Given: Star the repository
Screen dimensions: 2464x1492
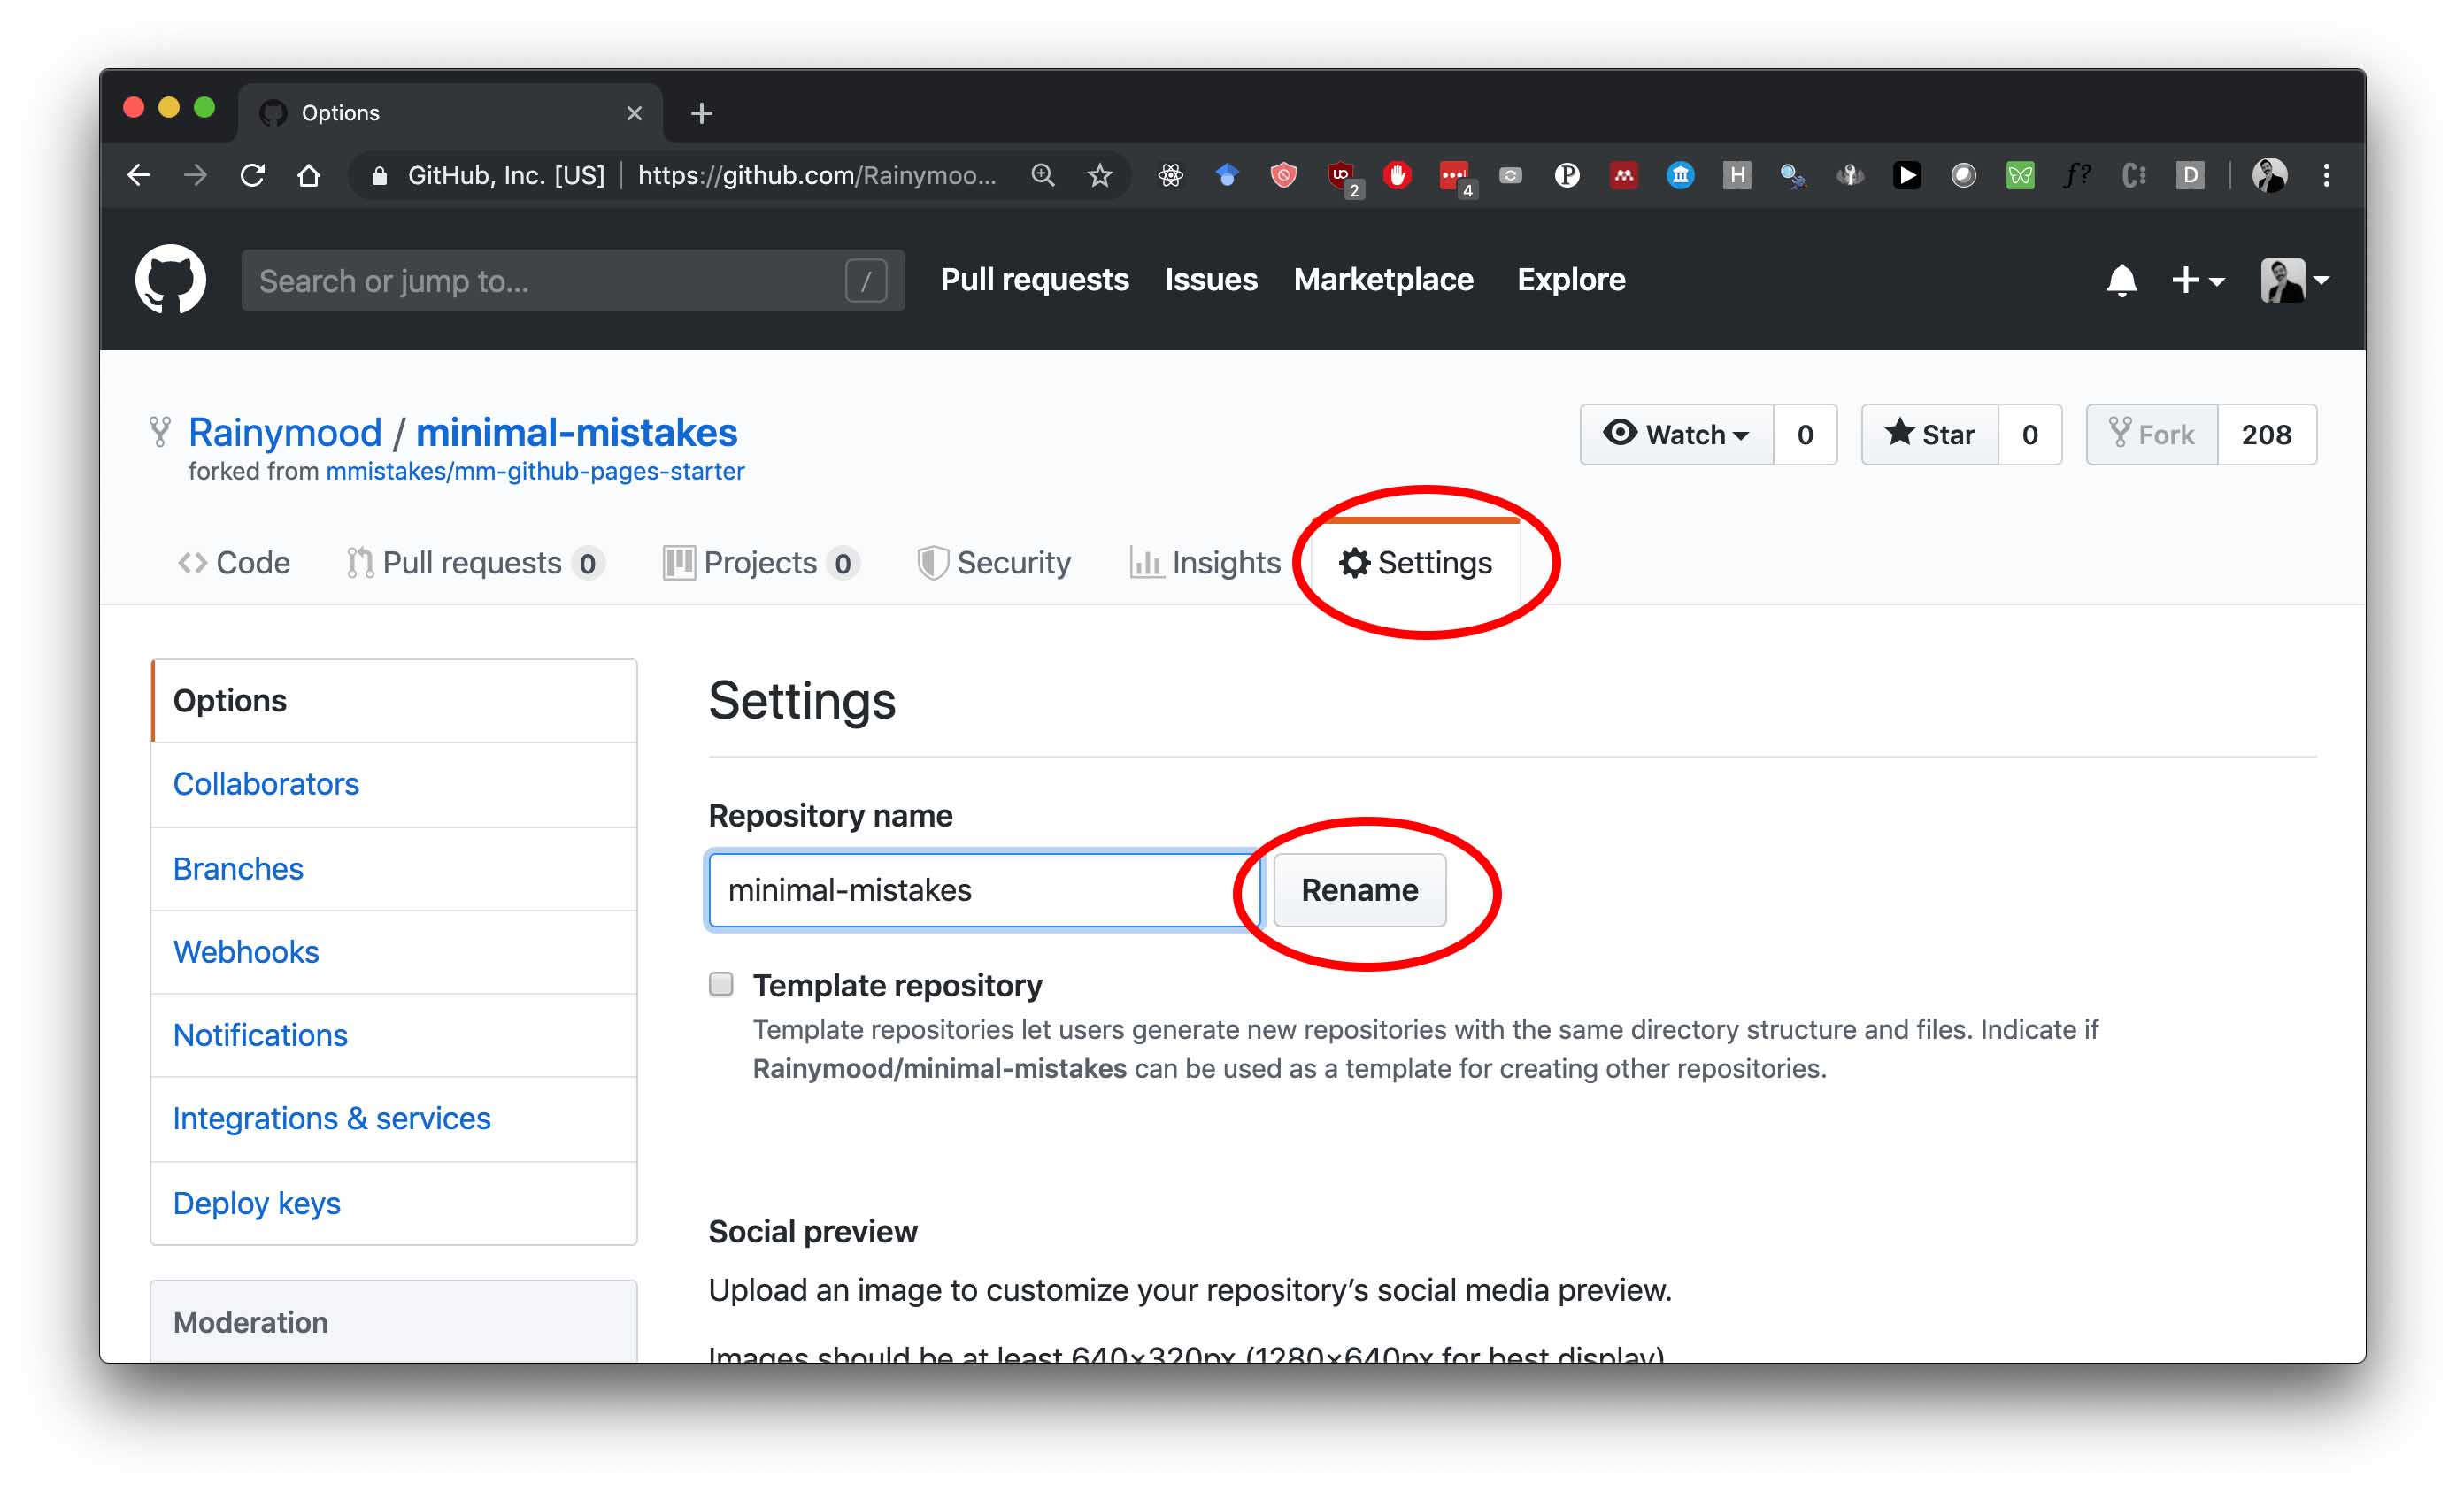Looking at the screenshot, I should (x=1930, y=435).
